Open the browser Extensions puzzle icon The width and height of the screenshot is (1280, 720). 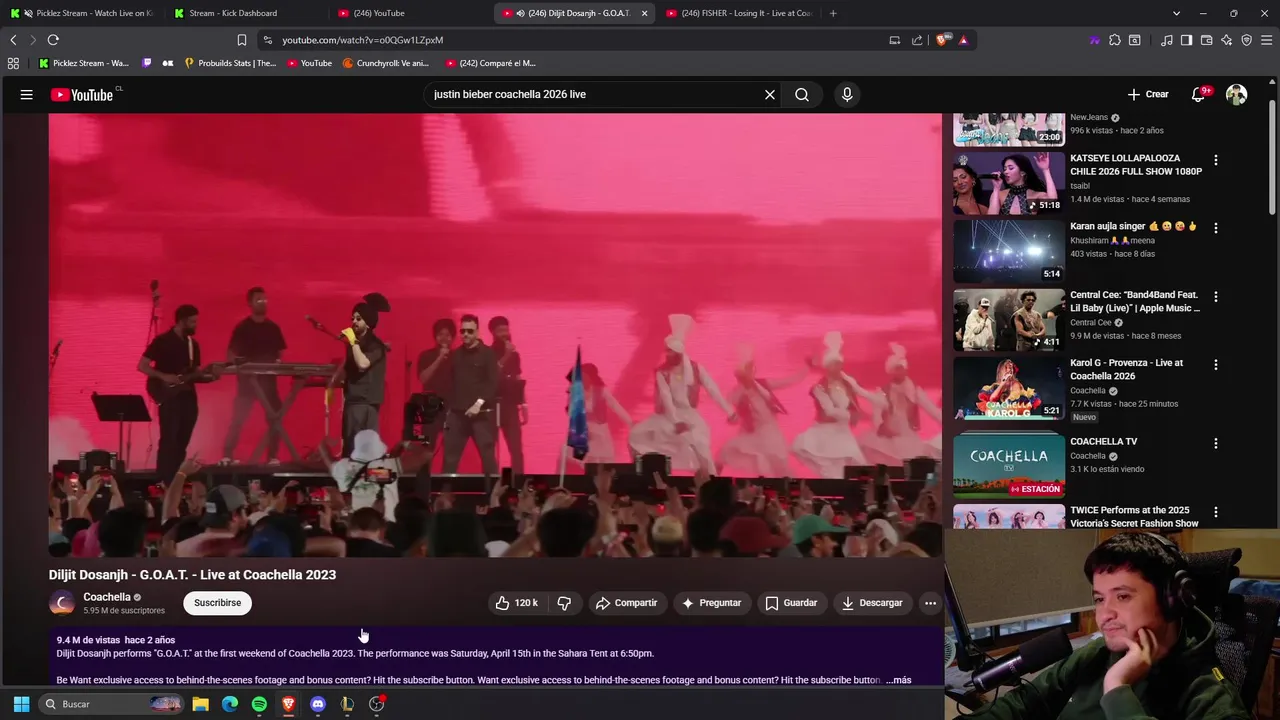[1115, 40]
